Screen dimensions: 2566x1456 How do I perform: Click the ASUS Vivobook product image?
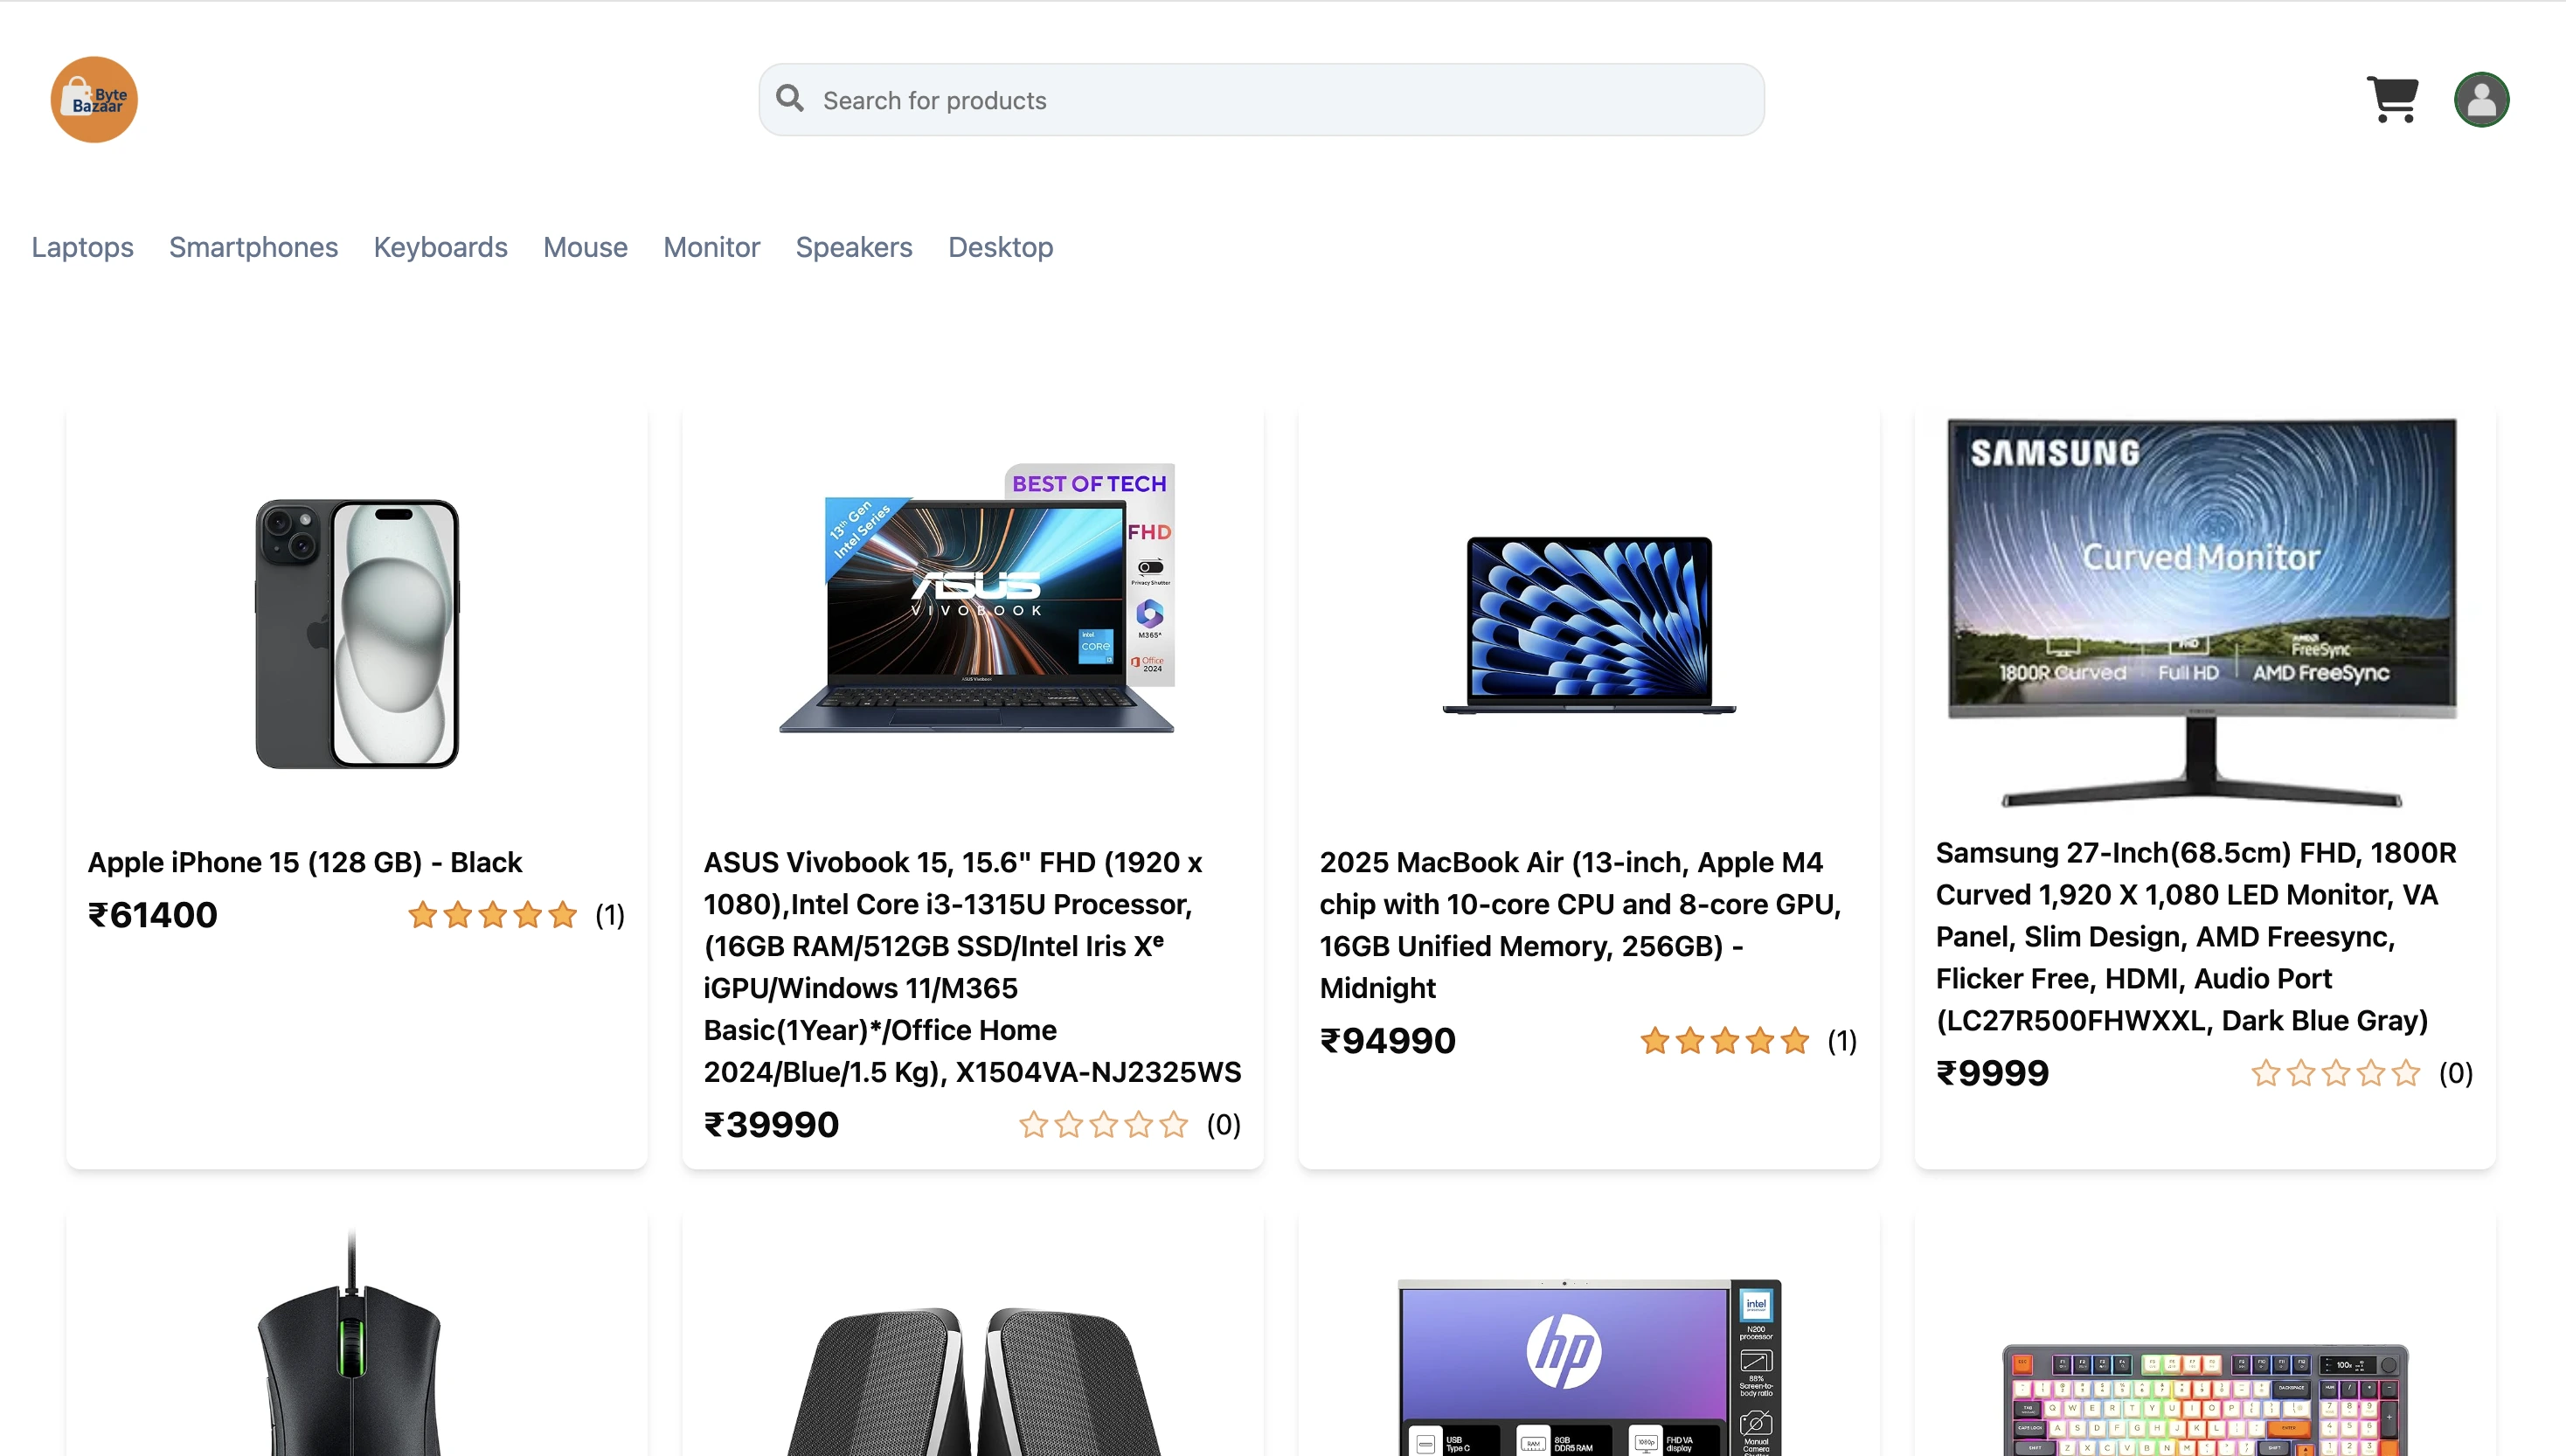point(973,600)
